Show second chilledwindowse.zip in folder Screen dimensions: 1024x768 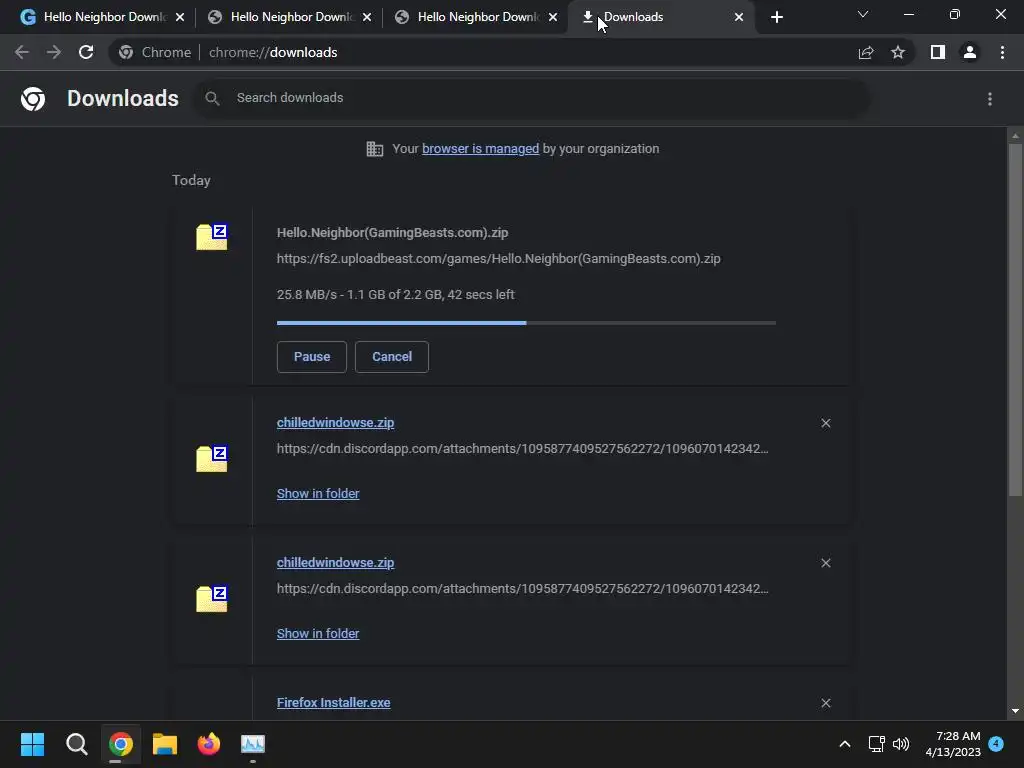(x=318, y=633)
